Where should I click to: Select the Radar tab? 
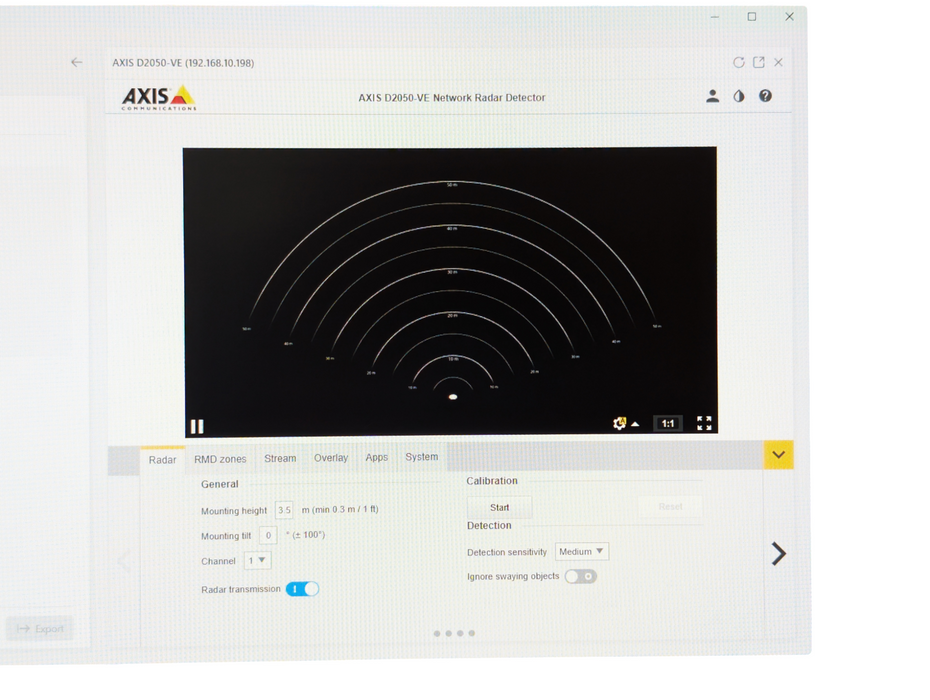[162, 460]
